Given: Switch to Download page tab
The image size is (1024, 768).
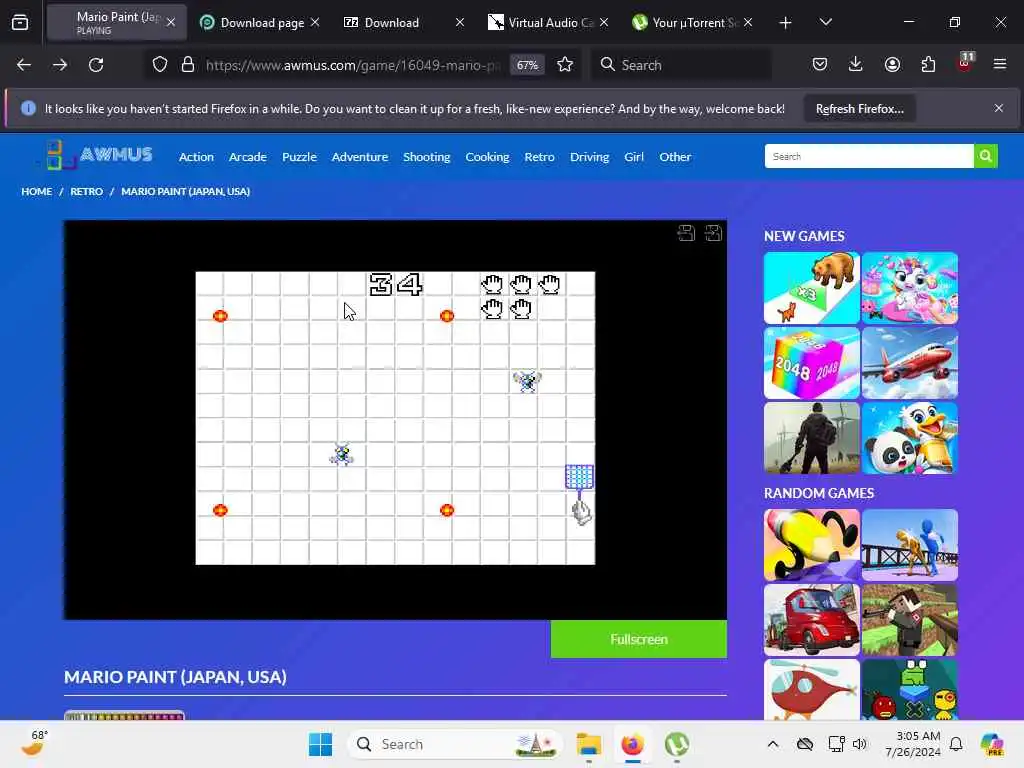Looking at the screenshot, I should pos(262,23).
